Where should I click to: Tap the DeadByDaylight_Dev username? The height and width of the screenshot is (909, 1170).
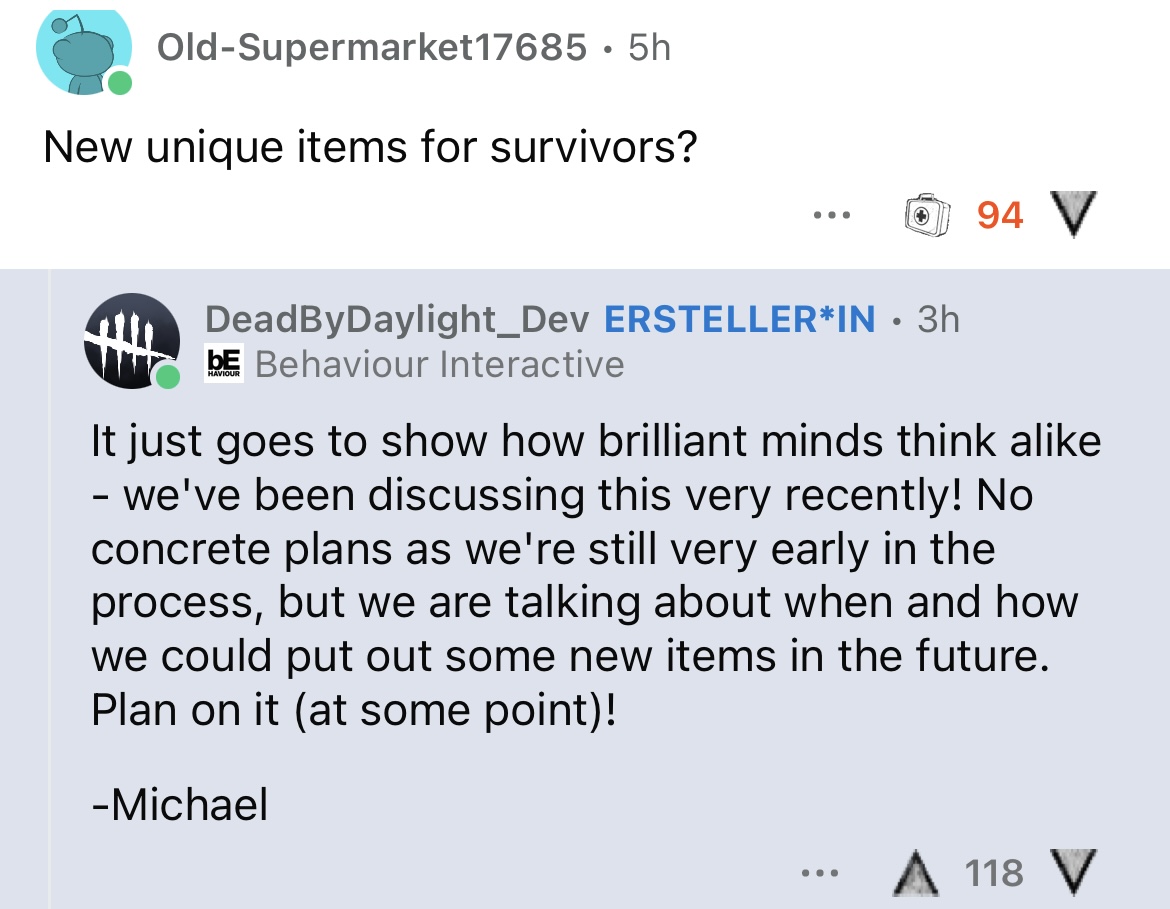397,319
